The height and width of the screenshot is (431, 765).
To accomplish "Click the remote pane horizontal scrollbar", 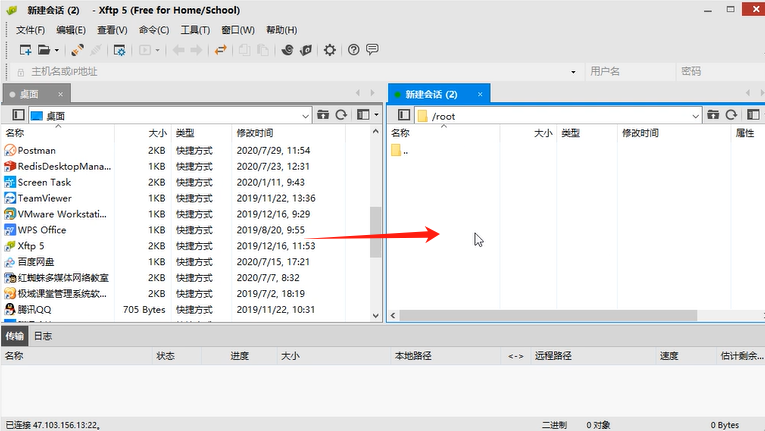I will click(x=548, y=316).
